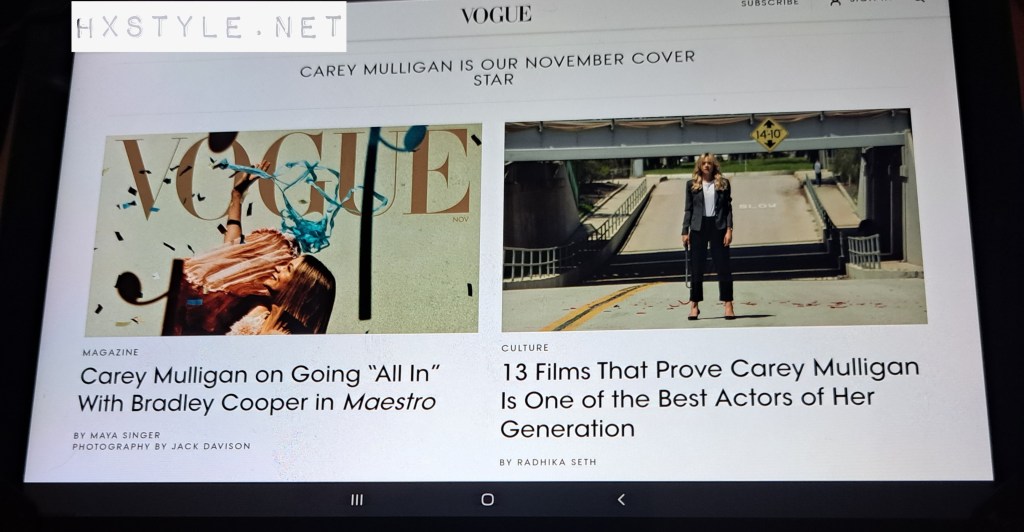Open 13 Films That Prove Carey Mulligan article
Viewport: 1024px width, 532px height.
(x=710, y=399)
